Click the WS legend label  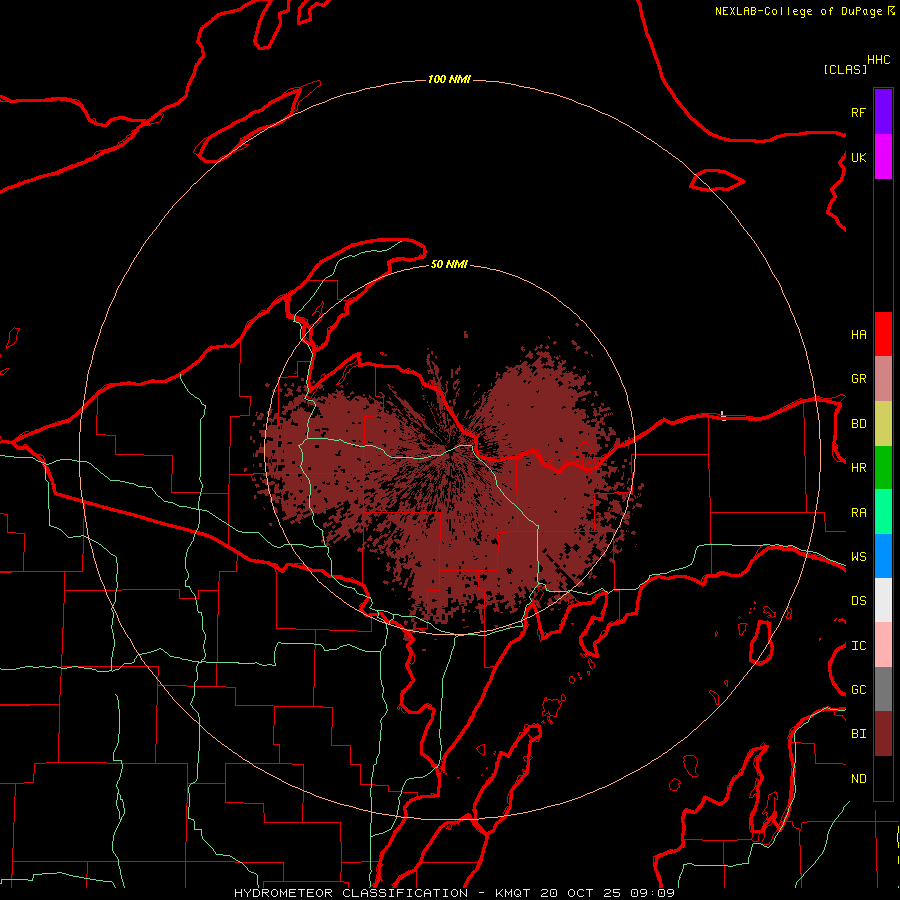tap(859, 557)
